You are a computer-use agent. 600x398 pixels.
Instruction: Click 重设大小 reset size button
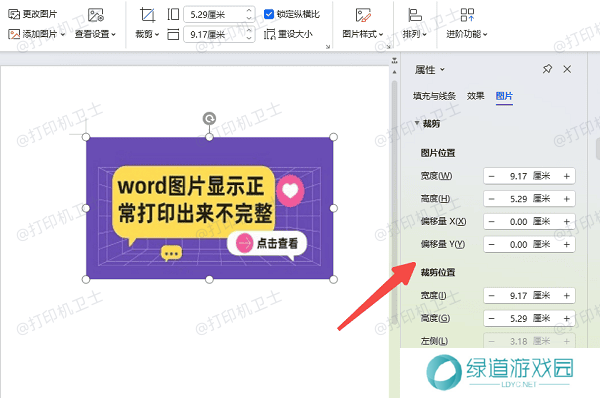(288, 34)
